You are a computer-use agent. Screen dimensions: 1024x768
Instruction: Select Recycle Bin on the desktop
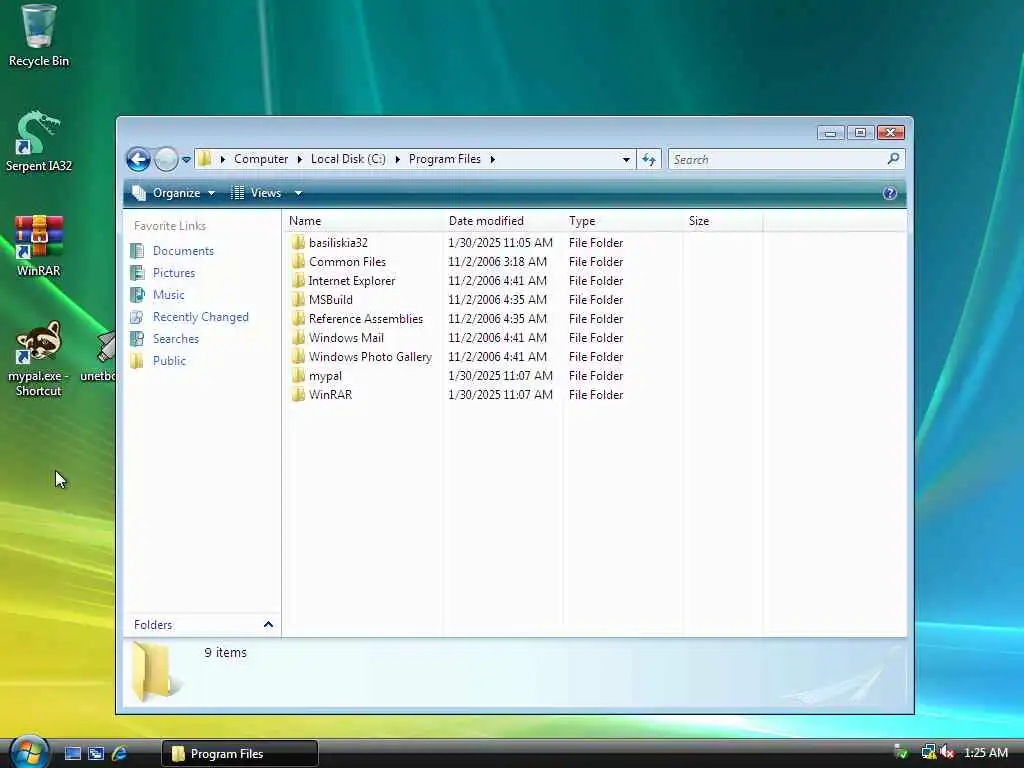click(39, 37)
